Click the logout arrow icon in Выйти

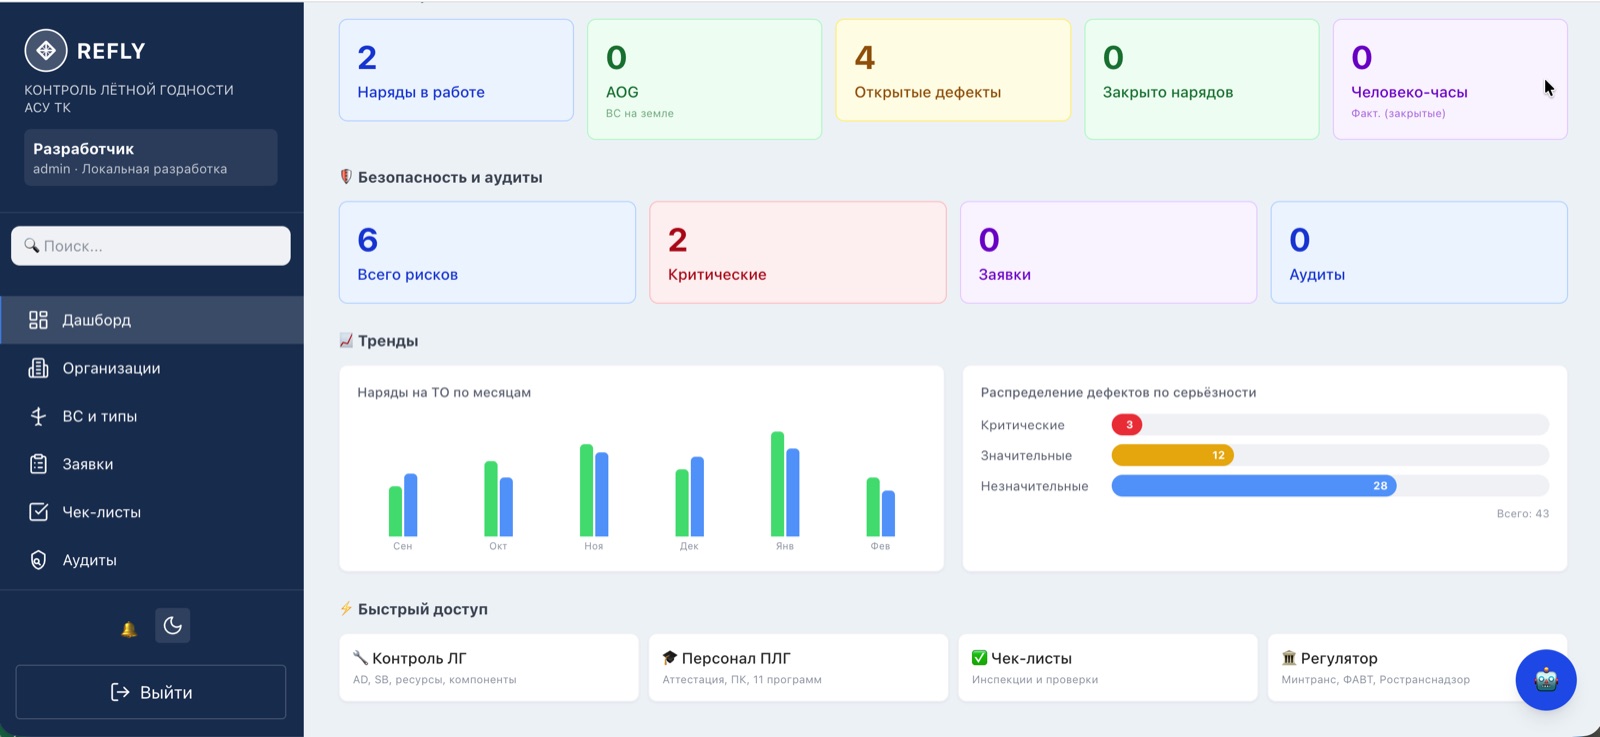tap(120, 692)
